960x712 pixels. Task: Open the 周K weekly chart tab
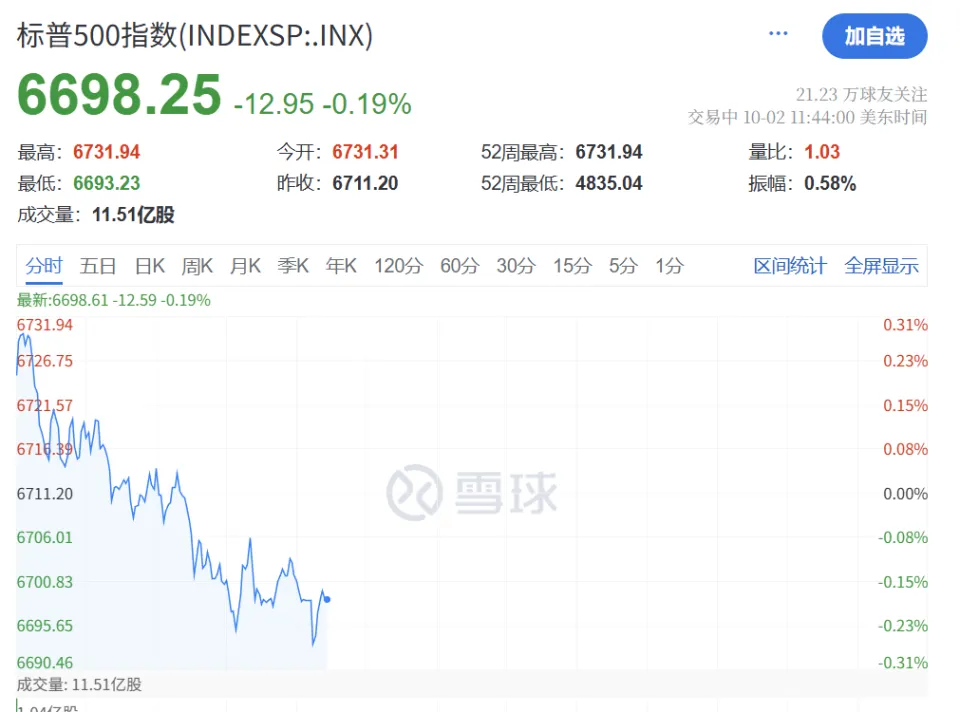[197, 266]
